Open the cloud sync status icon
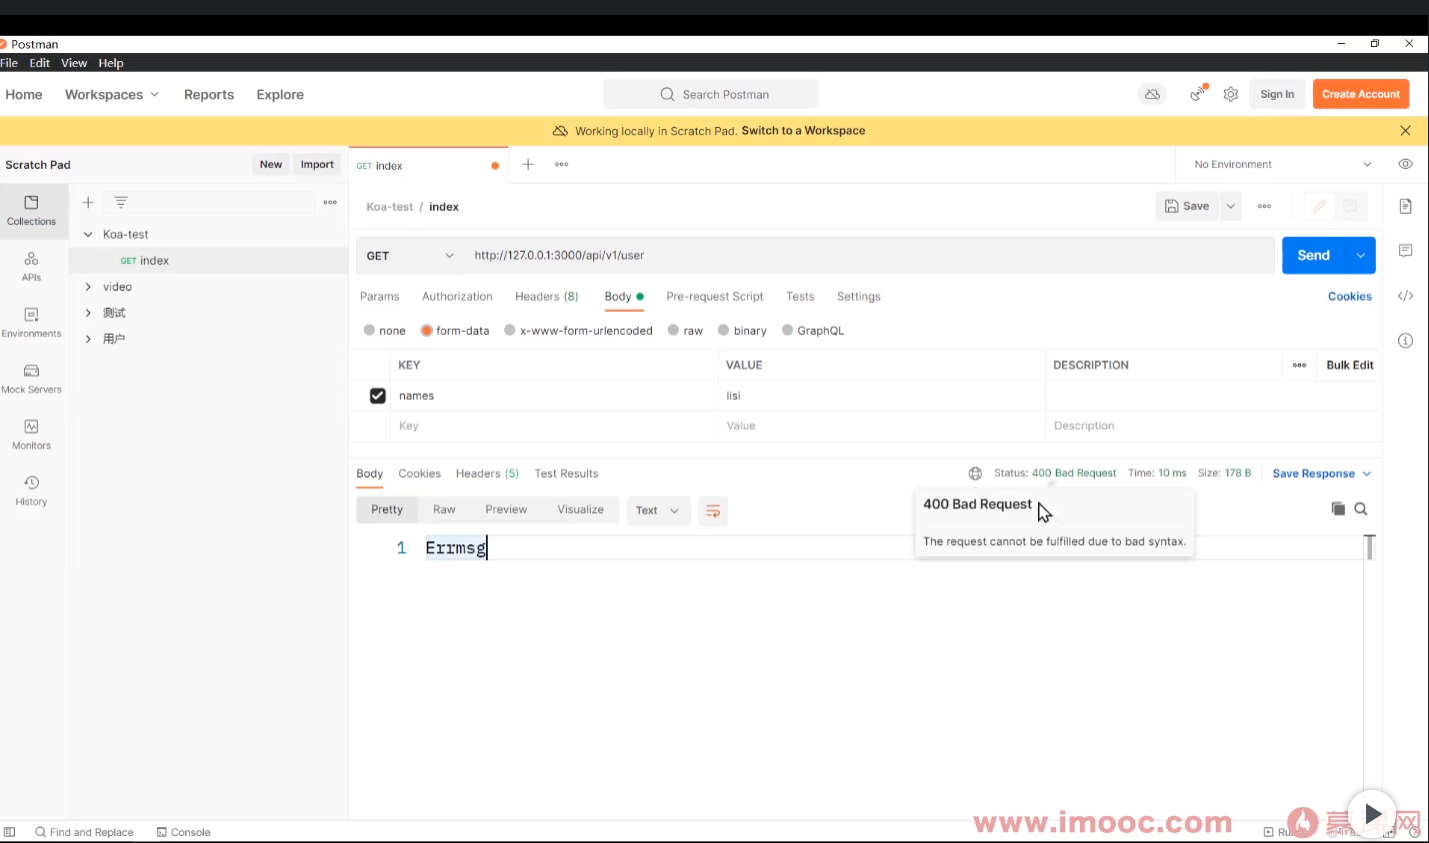This screenshot has width=1429, height=843. (1152, 94)
